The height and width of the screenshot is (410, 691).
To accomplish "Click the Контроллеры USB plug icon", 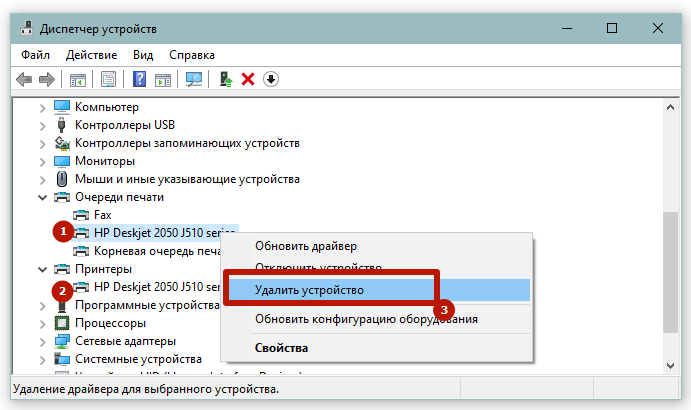I will pyautogui.click(x=62, y=125).
